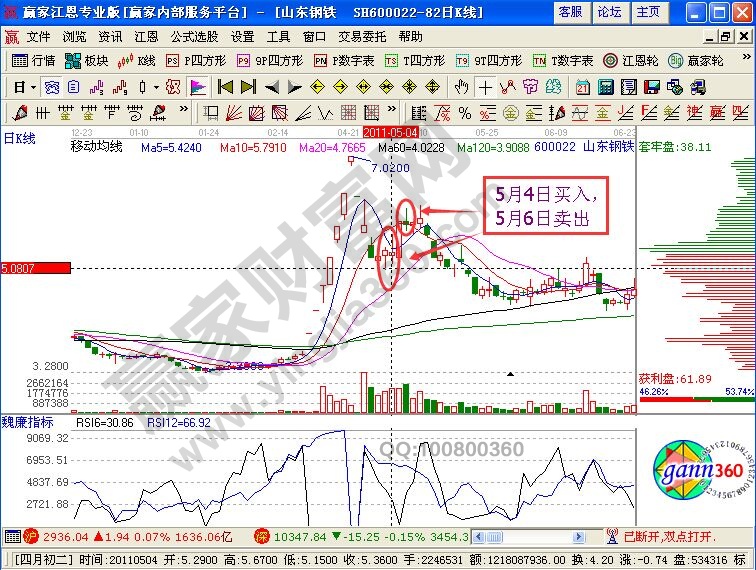
Task: Click the hand pan tool icon
Action: (x=461, y=87)
